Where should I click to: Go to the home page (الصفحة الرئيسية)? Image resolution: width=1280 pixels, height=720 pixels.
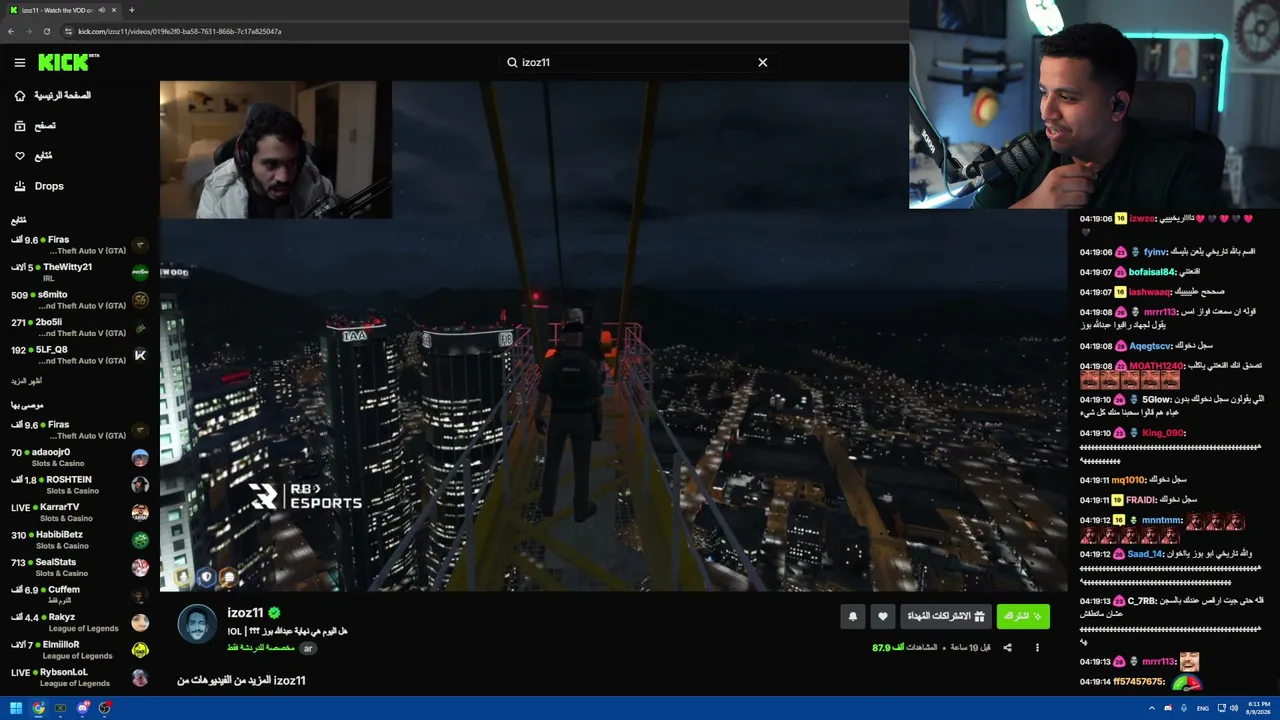(52, 96)
